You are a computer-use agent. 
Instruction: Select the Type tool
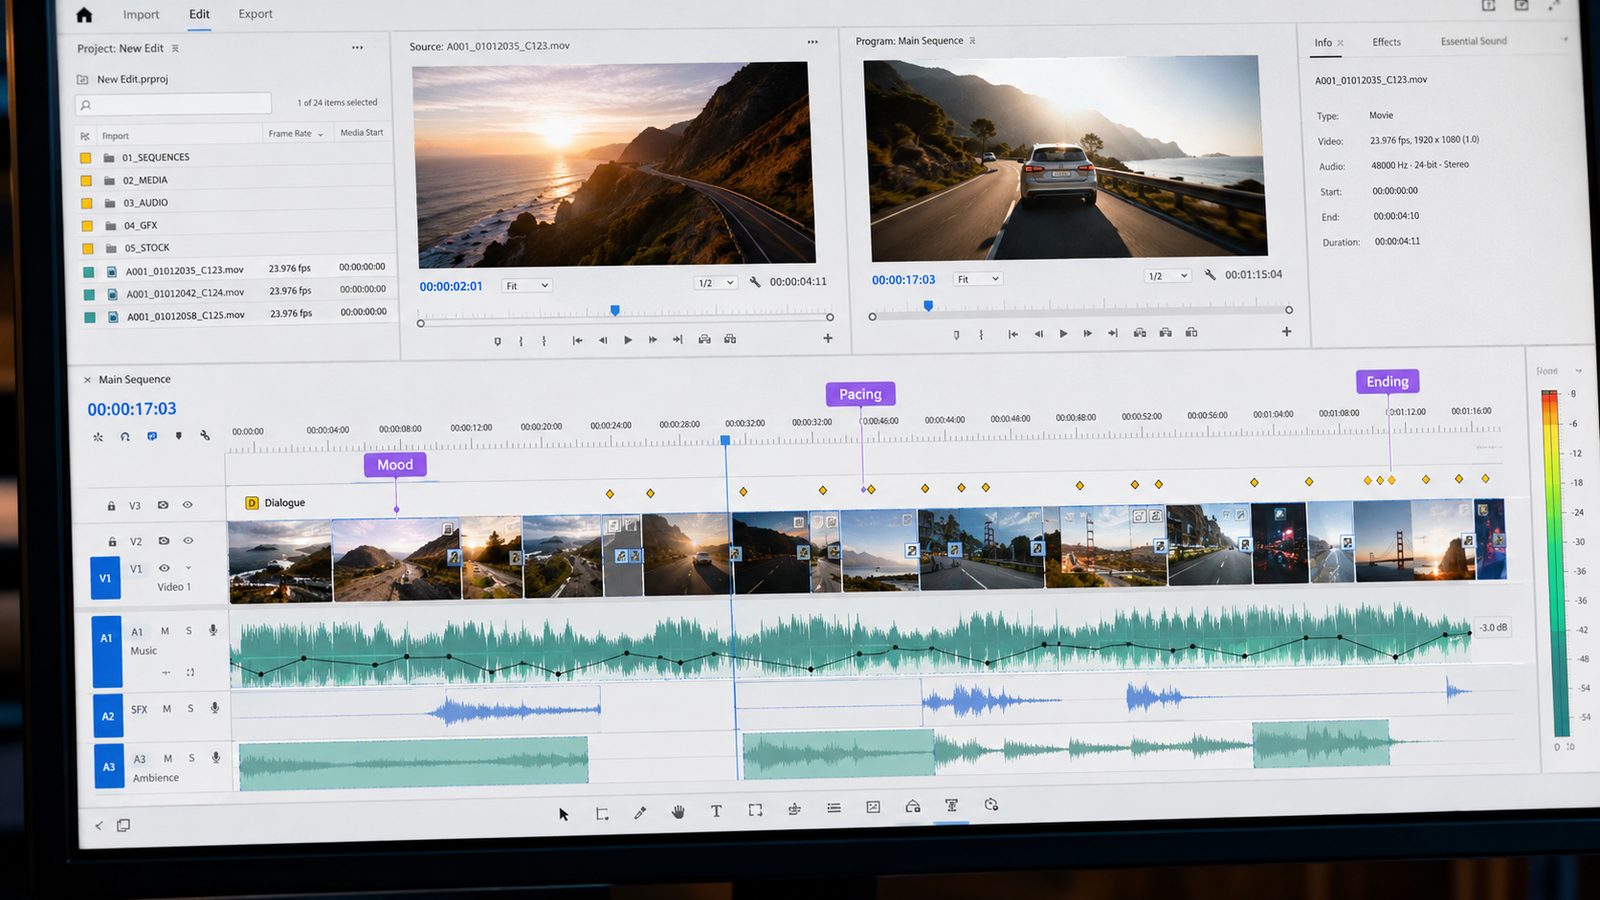pyautogui.click(x=716, y=811)
